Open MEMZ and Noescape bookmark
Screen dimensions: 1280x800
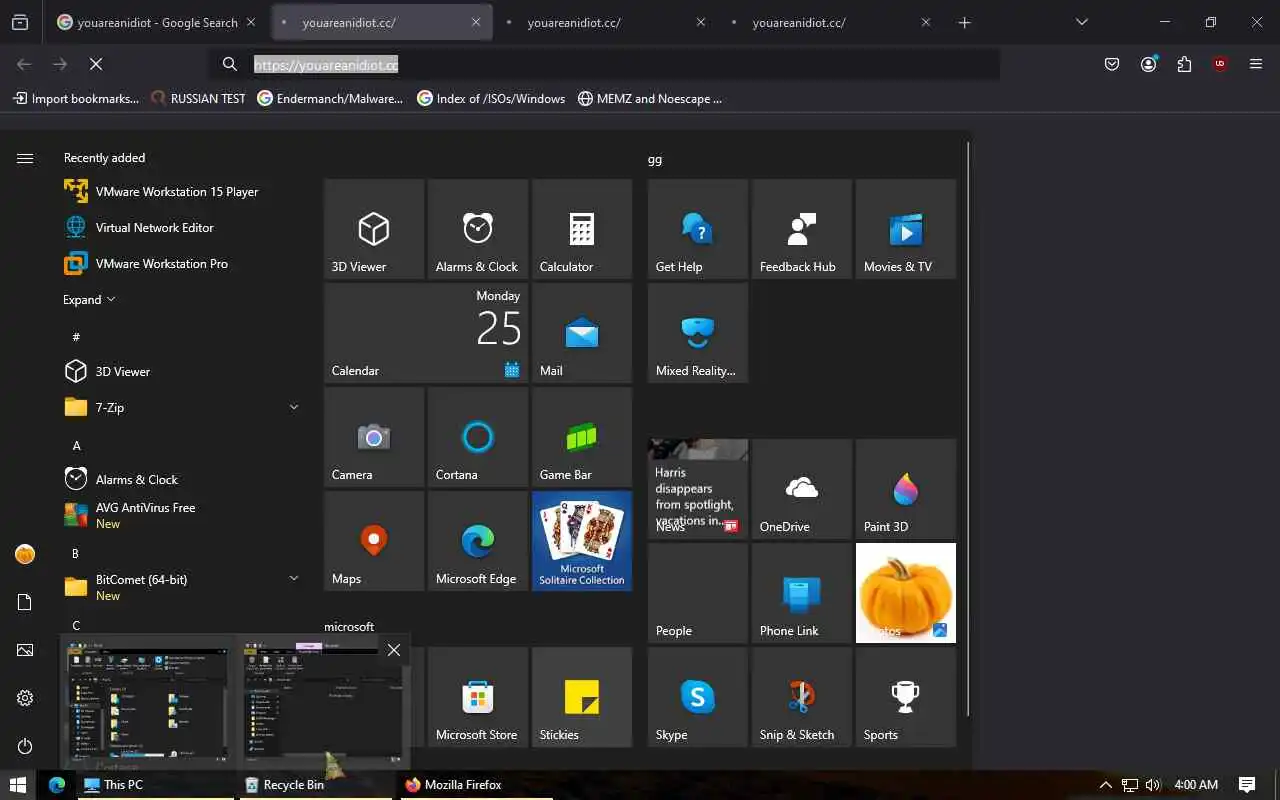650,98
